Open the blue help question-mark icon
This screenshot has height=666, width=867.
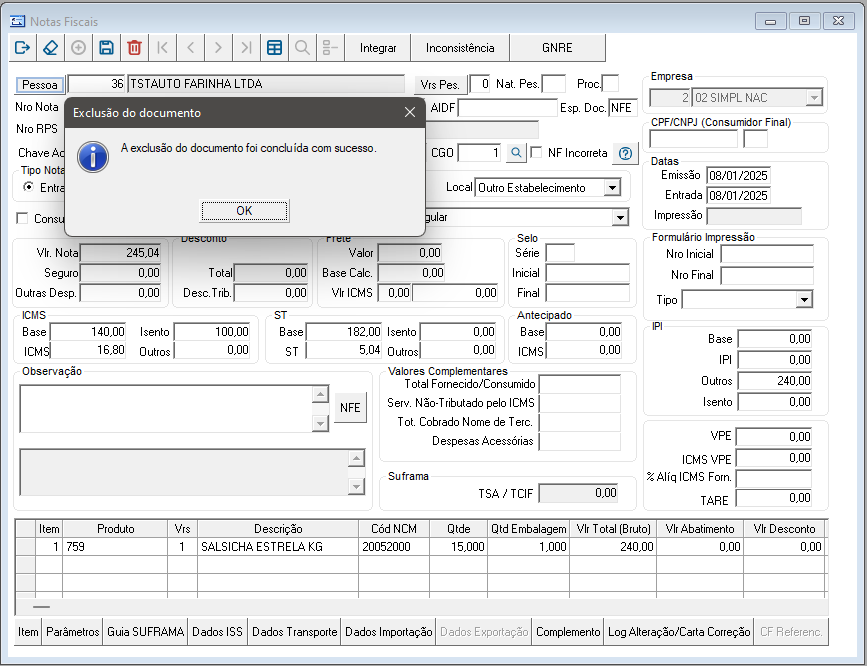(x=625, y=153)
